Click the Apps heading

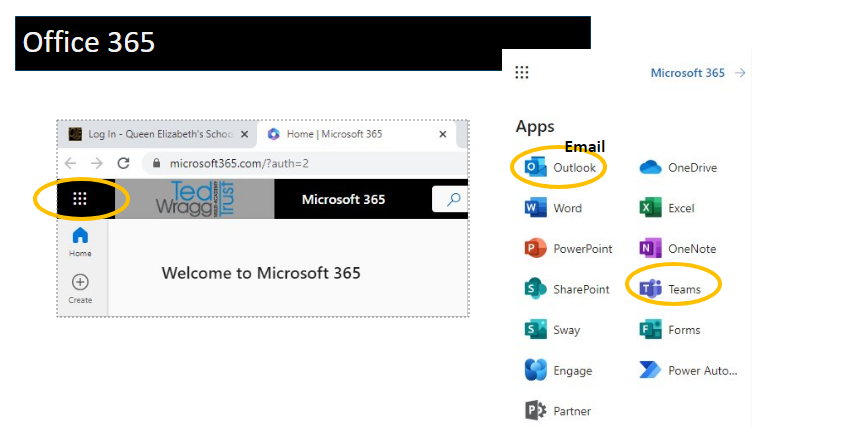(x=535, y=127)
